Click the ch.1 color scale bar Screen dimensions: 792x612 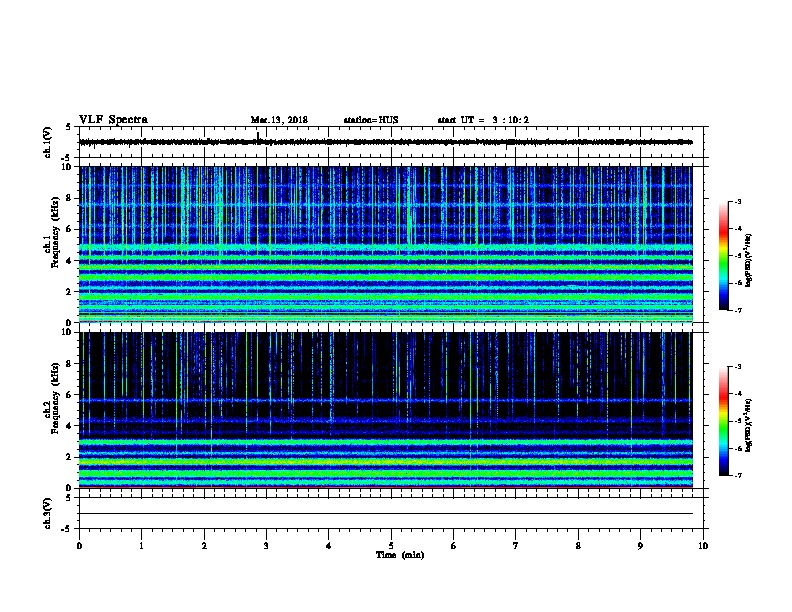click(x=723, y=256)
